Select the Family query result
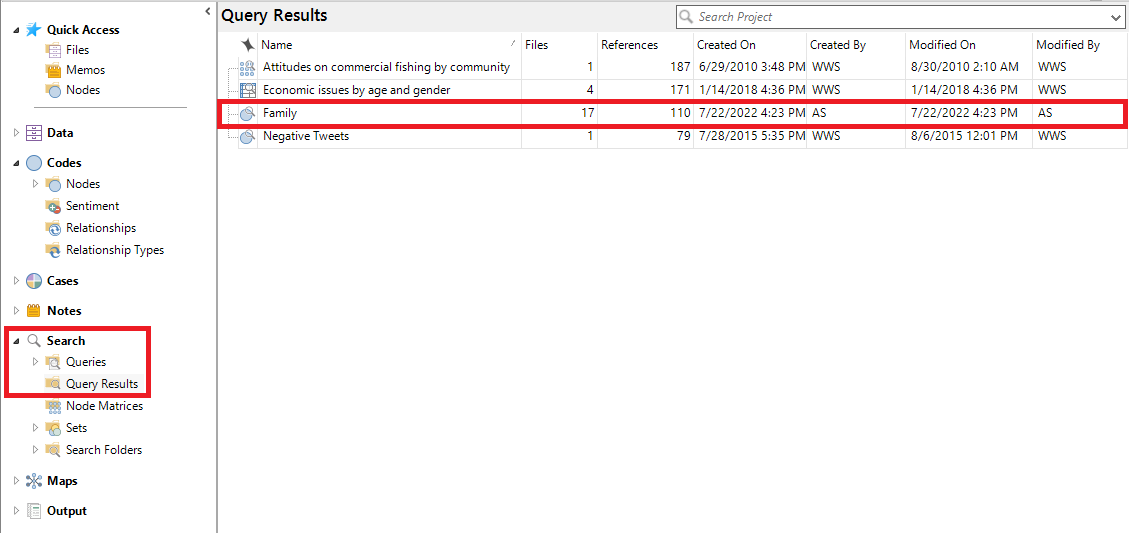Image resolution: width=1129 pixels, height=533 pixels. (x=280, y=113)
